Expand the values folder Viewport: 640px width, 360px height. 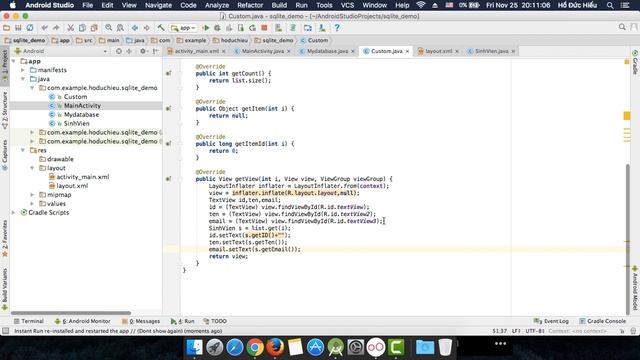point(32,203)
